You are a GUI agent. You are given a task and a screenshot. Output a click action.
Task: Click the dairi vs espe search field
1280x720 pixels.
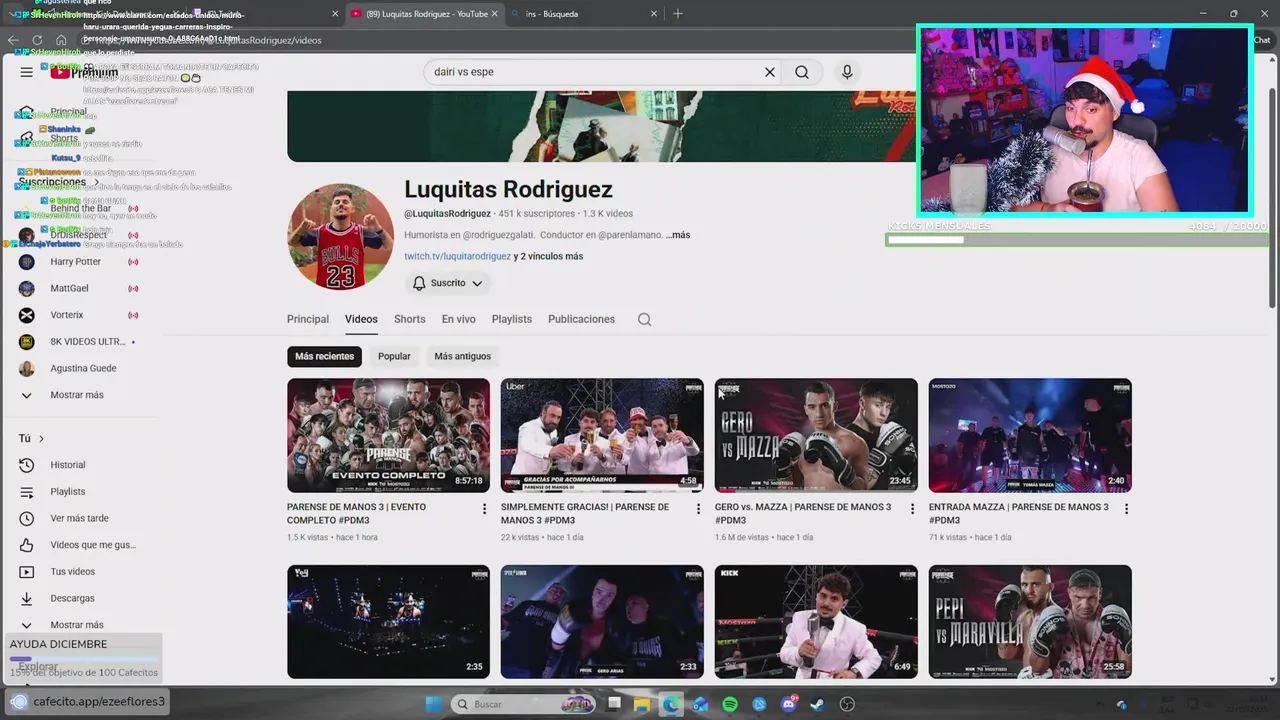[595, 72]
